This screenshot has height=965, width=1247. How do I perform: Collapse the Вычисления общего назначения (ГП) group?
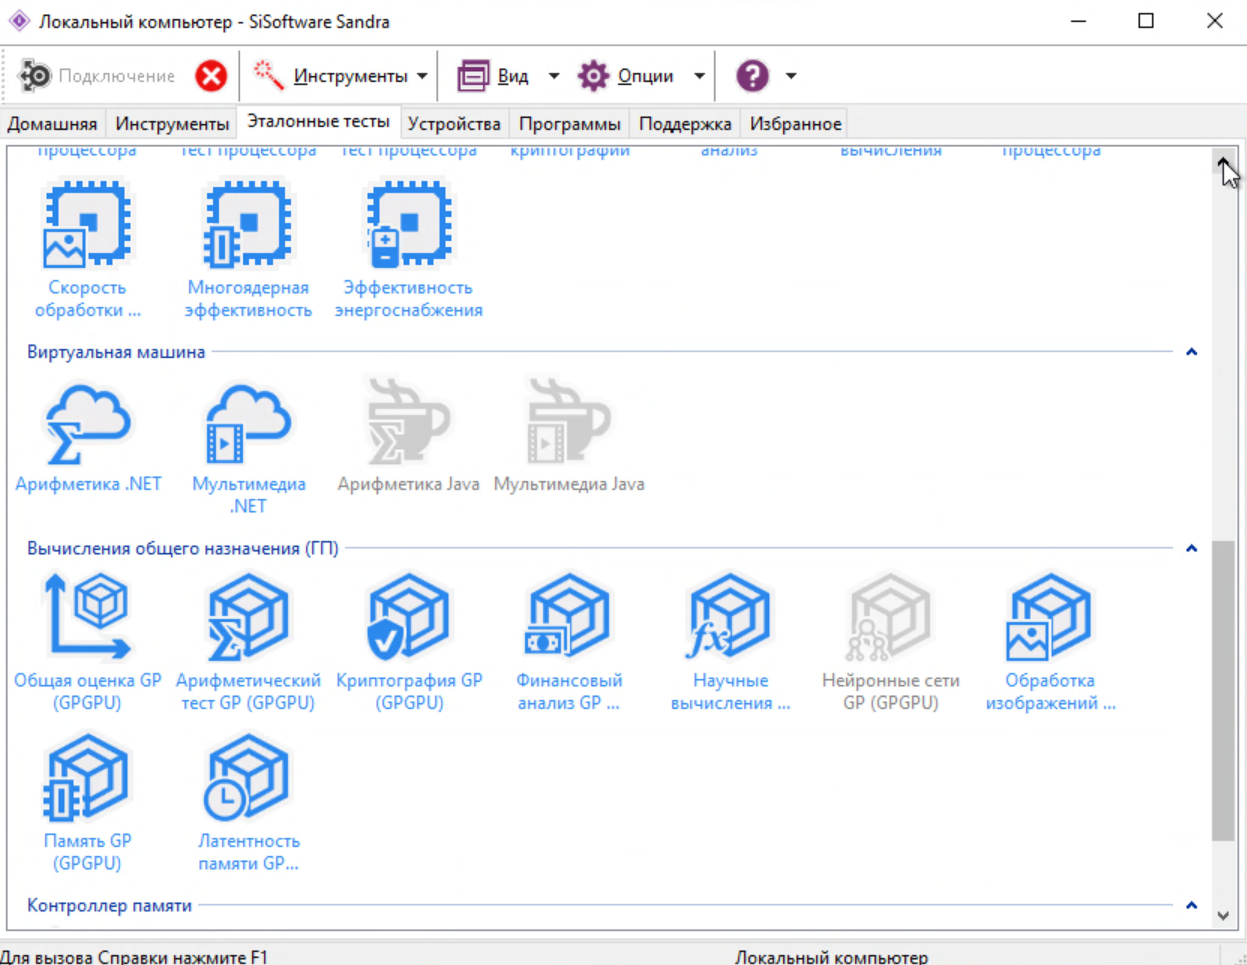tap(1191, 548)
